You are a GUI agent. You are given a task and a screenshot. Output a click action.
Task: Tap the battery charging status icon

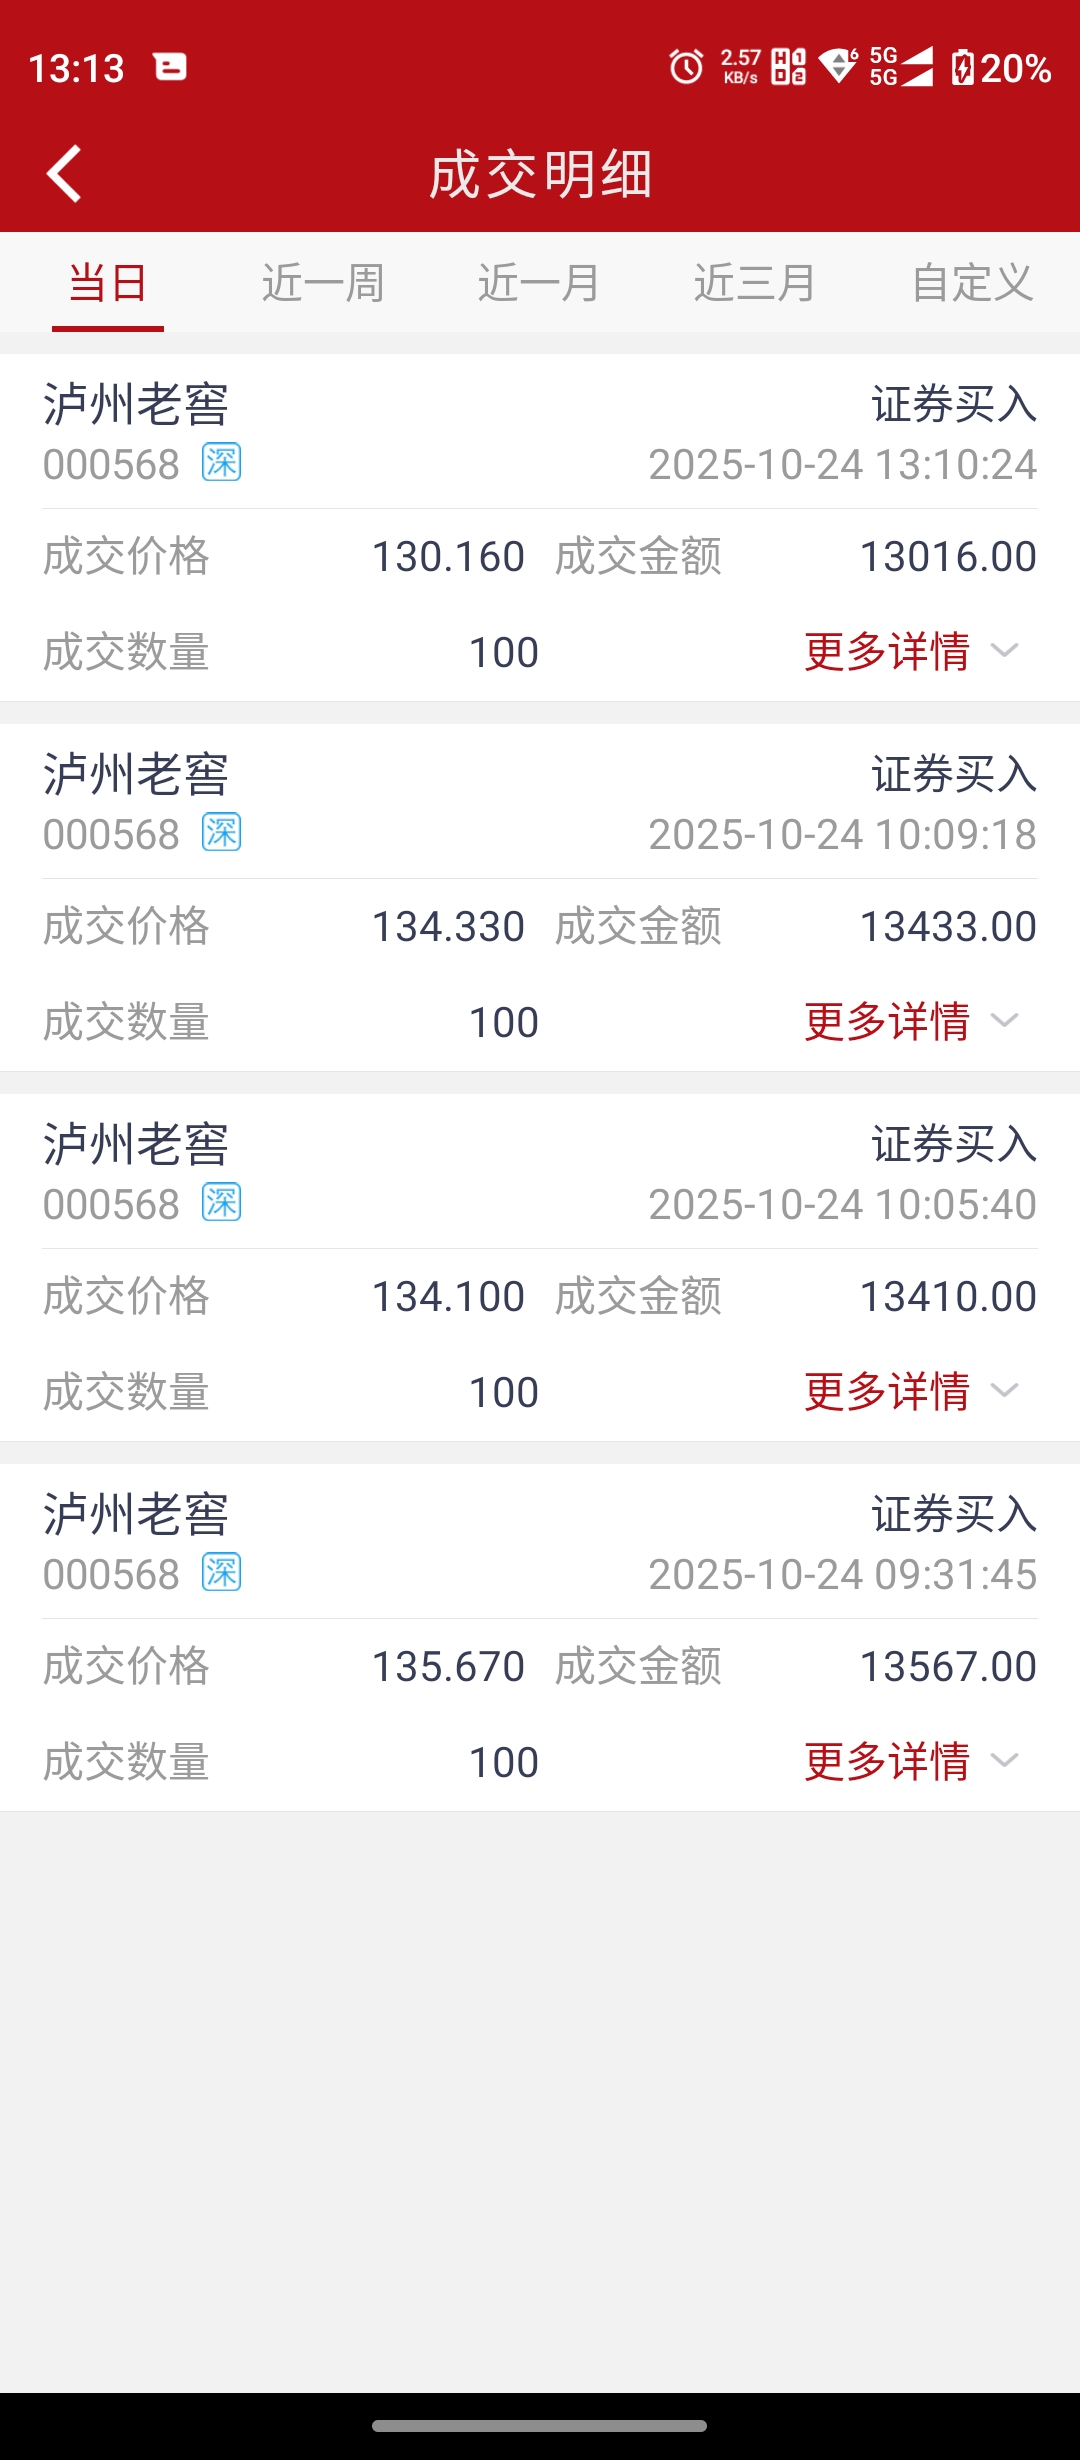coord(962,67)
